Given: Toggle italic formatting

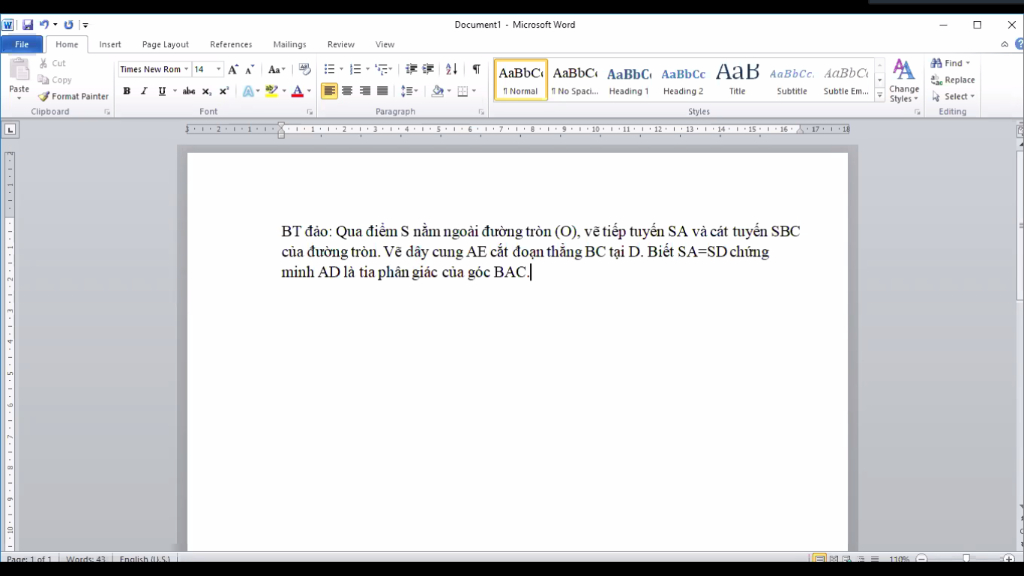Looking at the screenshot, I should point(144,91).
